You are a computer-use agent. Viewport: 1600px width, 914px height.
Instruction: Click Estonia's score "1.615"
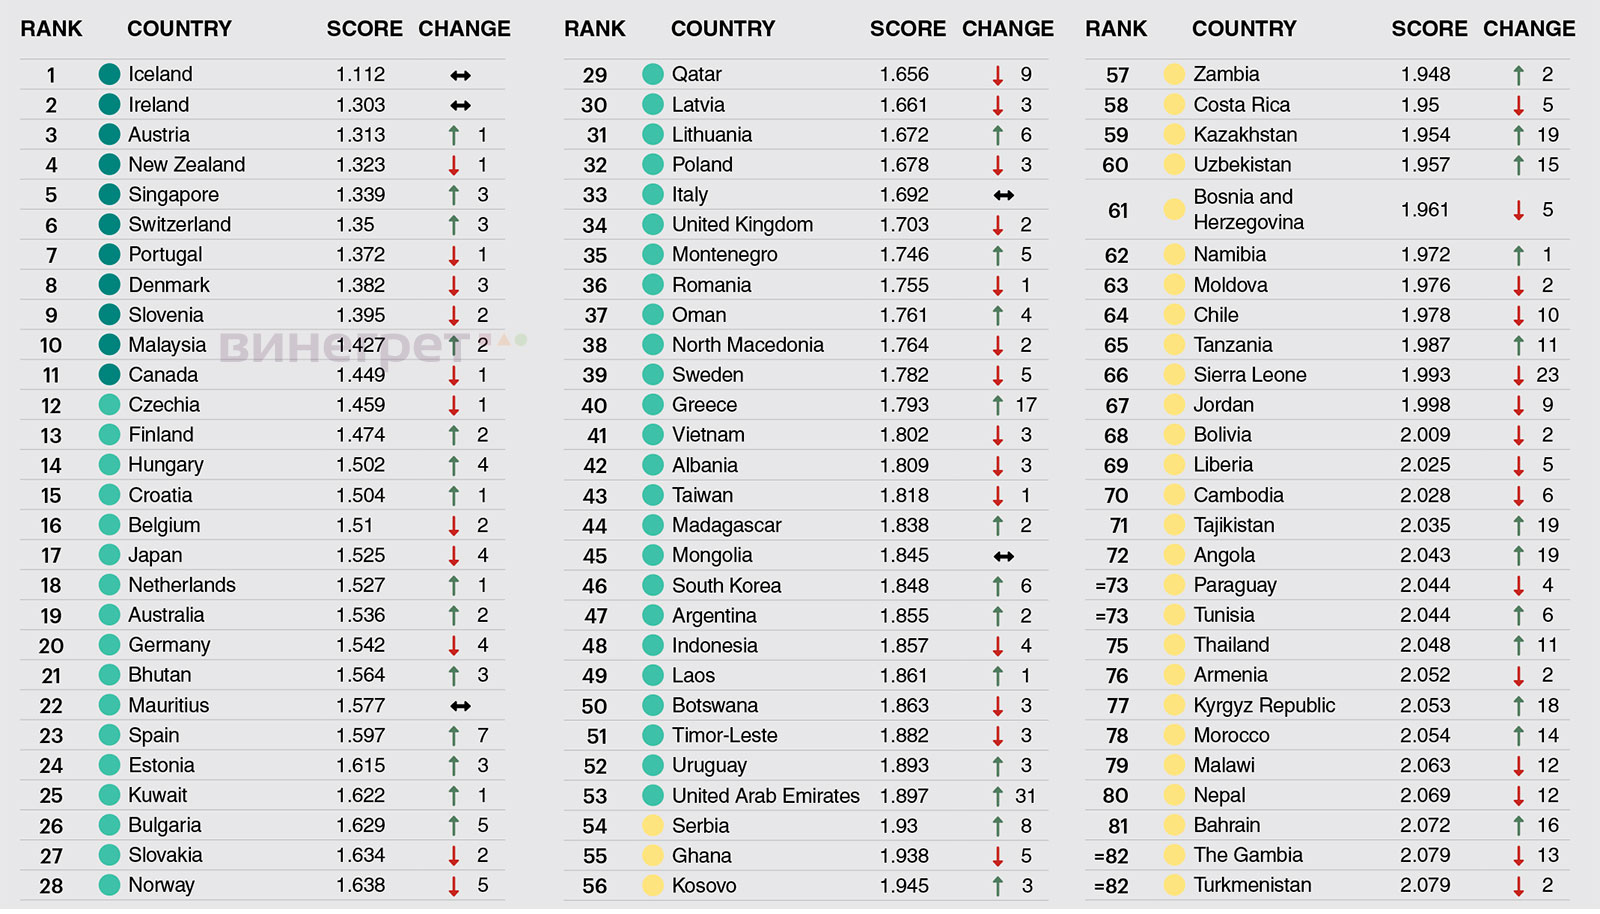point(361,765)
